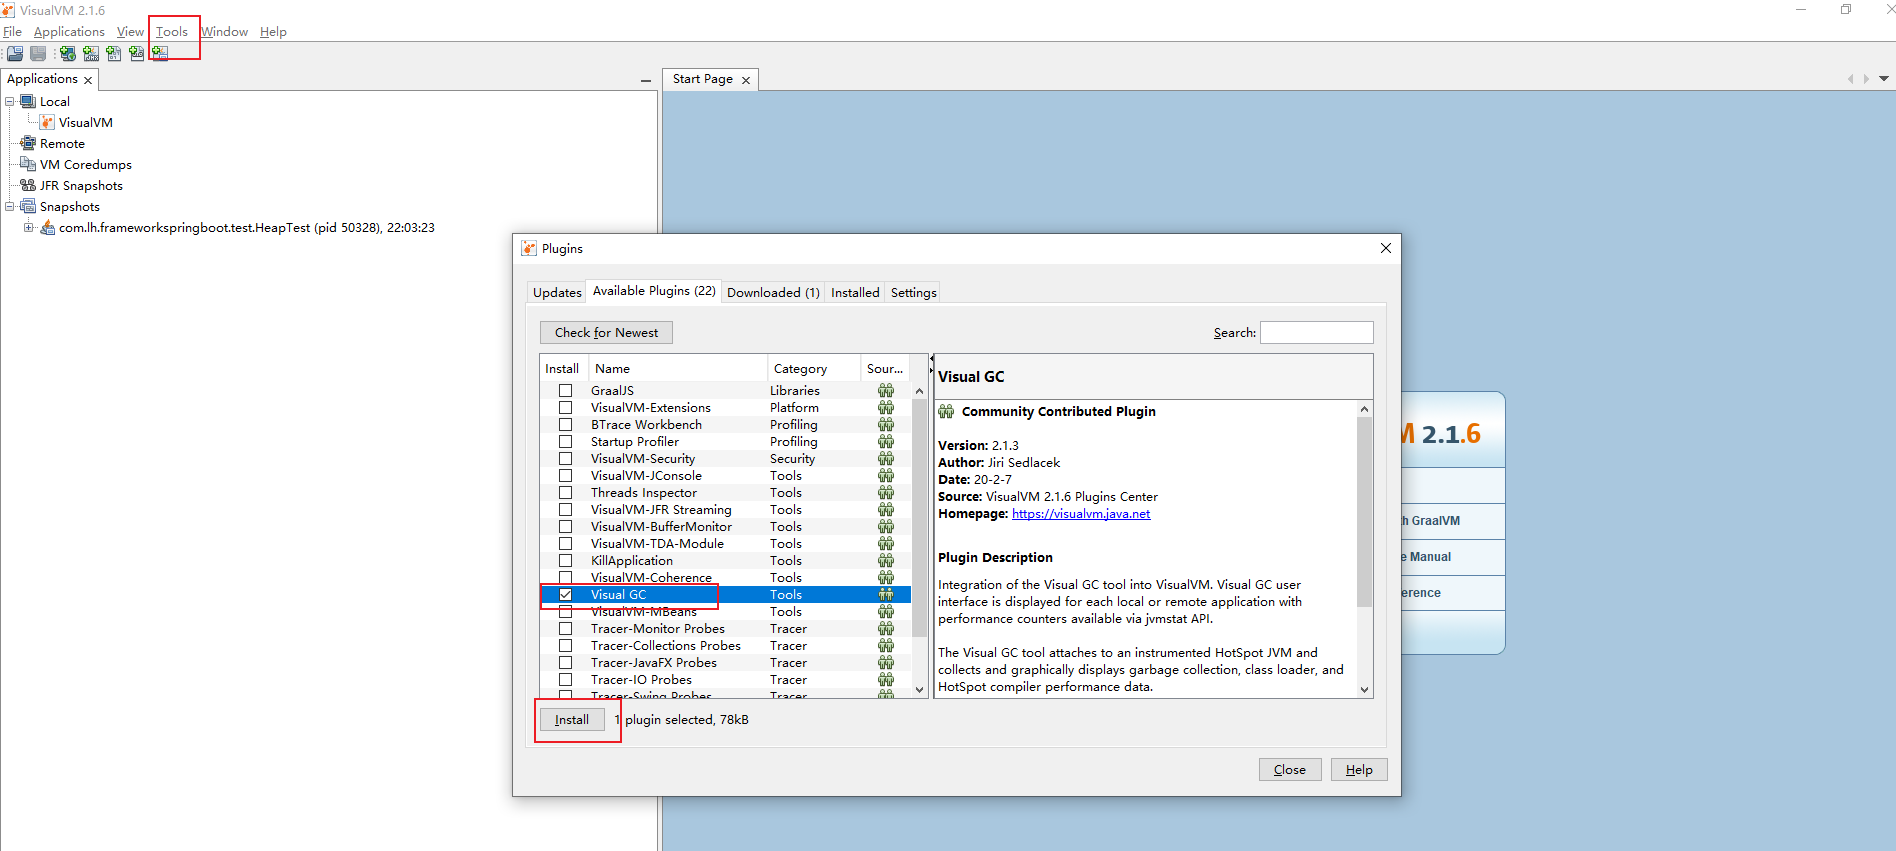
Task: Click the Load snapshot toolbar icon
Action: pyautogui.click(x=15, y=54)
